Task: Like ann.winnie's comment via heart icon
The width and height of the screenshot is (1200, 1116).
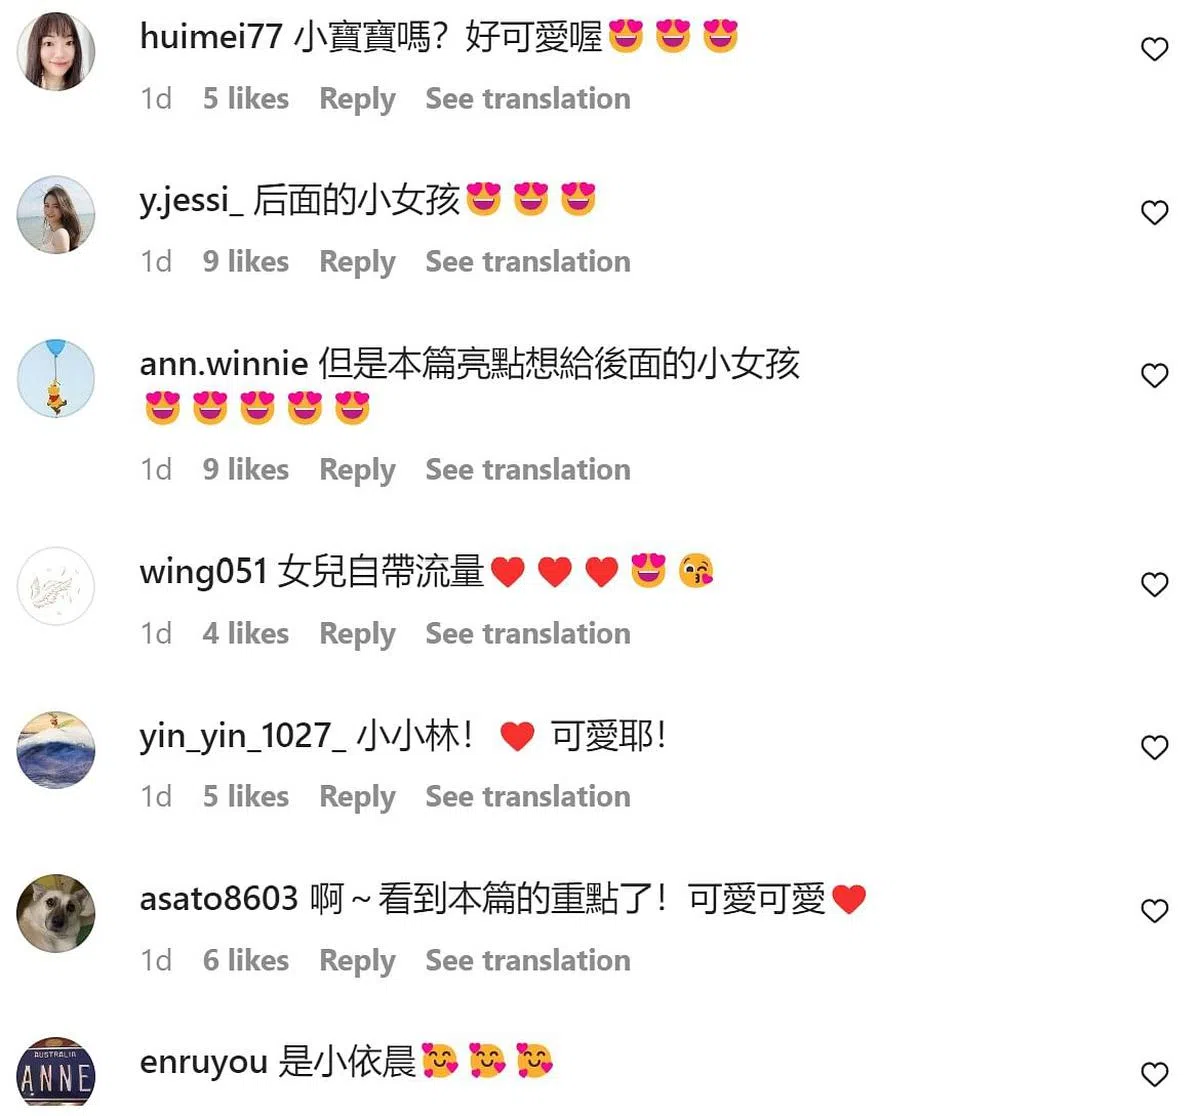Action: tap(1154, 375)
